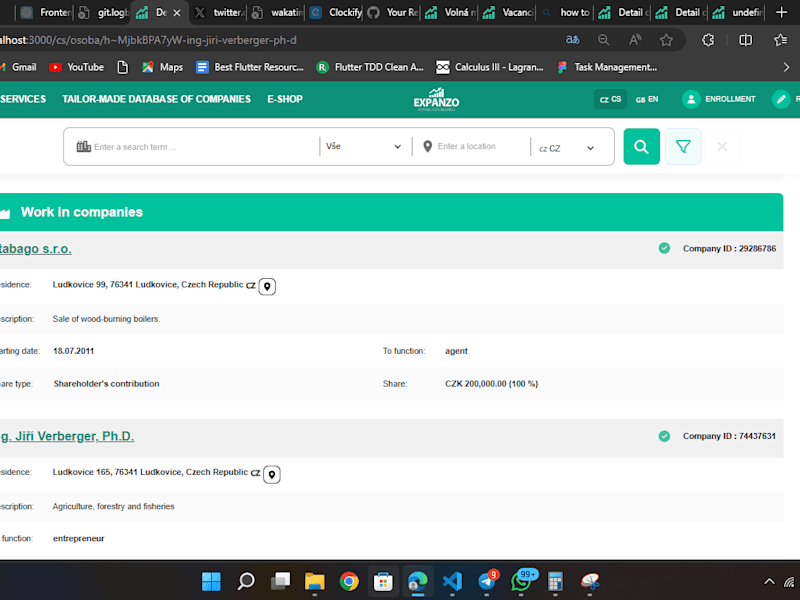
Task: Click the 'Work in companies' header
Action: coord(82,212)
